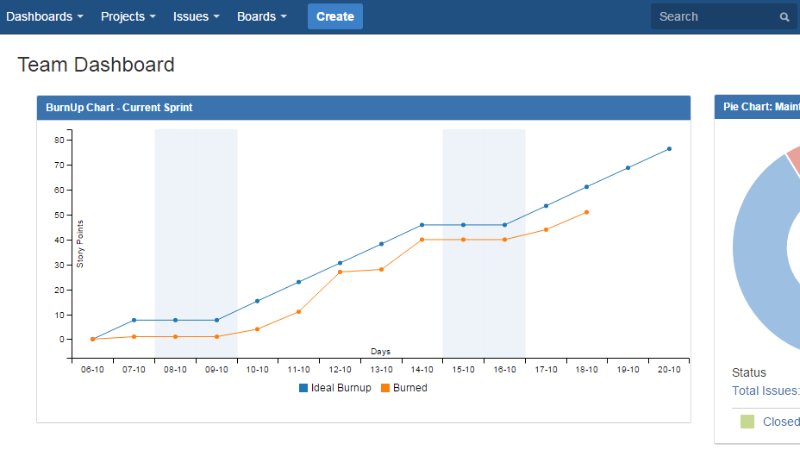Click the 06-10 axis date label
This screenshot has width=800, height=450.
point(92,369)
